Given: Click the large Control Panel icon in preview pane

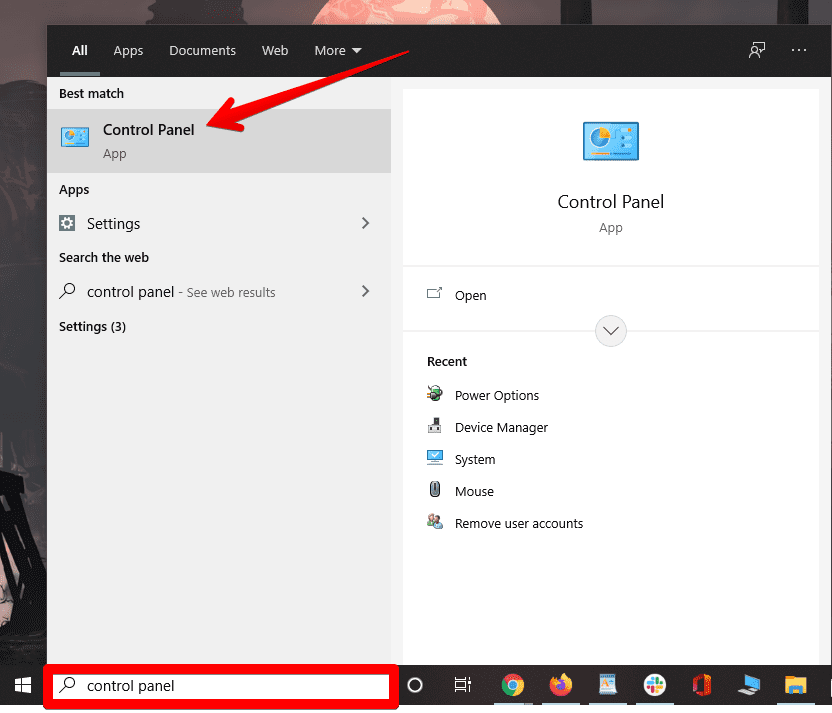Looking at the screenshot, I should (611, 141).
